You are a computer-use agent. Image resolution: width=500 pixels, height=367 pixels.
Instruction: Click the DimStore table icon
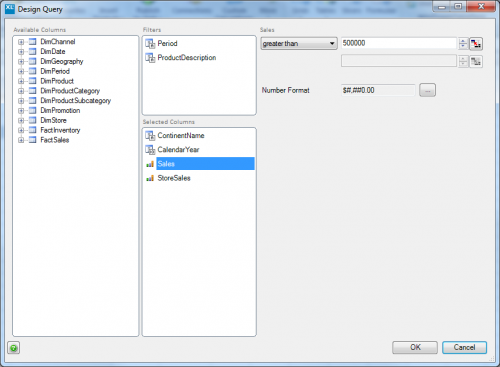click(x=32, y=120)
